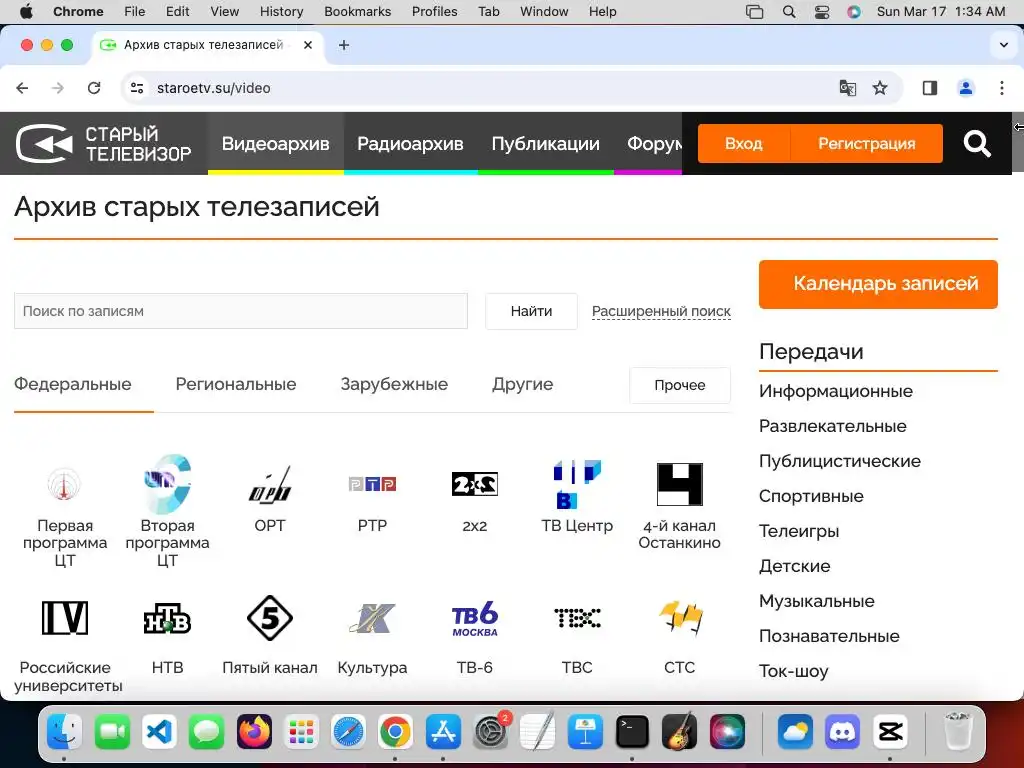The image size is (1024, 768).
Task: Go back to previous page
Action: coord(22,88)
